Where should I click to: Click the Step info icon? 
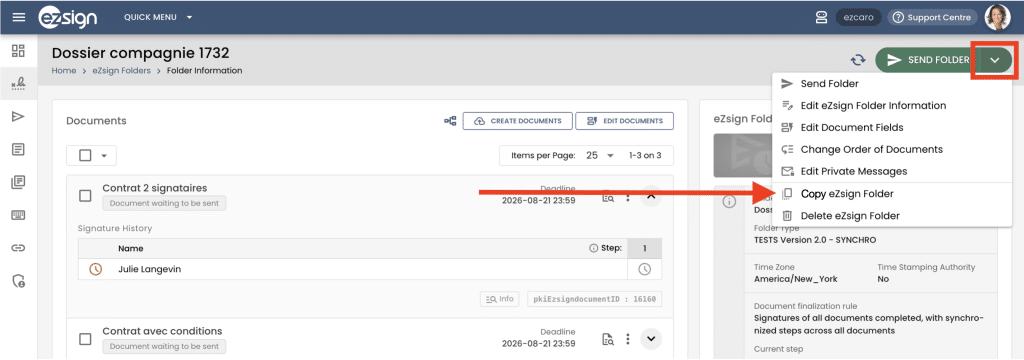tap(593, 248)
